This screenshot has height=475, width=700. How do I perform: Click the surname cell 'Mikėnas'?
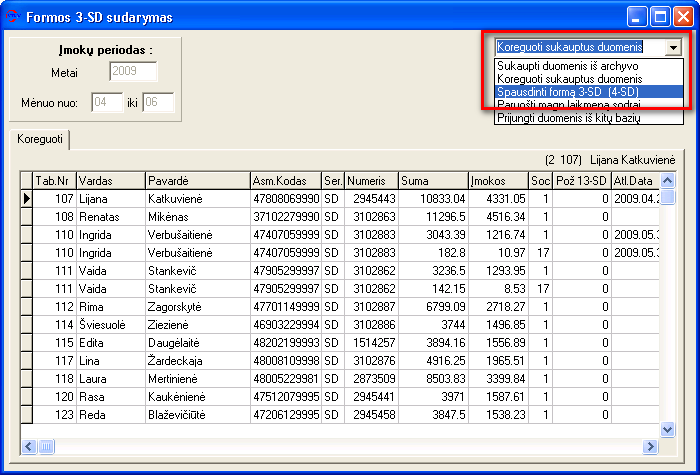(x=198, y=217)
